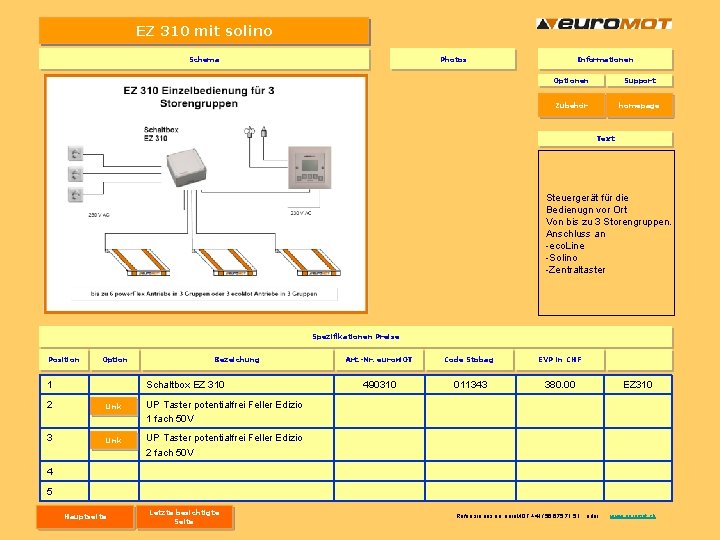The height and width of the screenshot is (540, 720).
Task: Click the EZ 310 mit solino title
Action: (x=204, y=31)
